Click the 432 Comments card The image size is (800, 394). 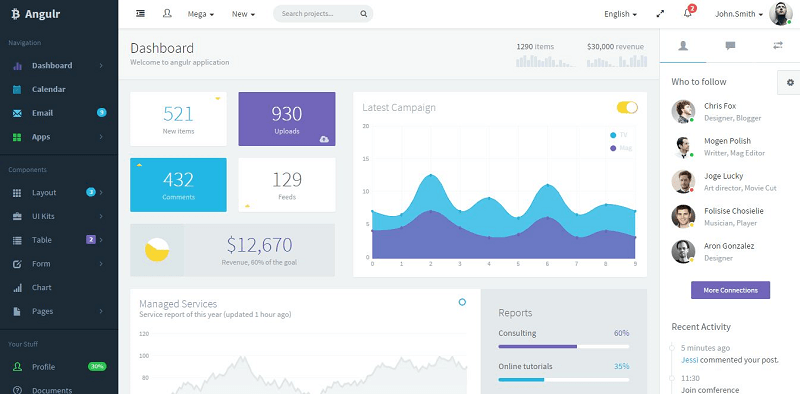179,185
